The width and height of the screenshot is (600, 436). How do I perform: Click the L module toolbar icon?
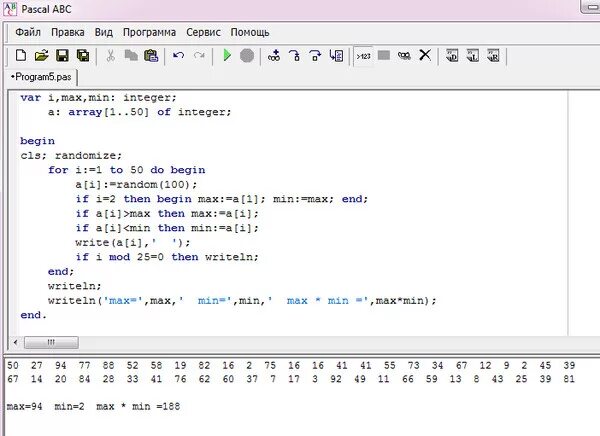tap(473, 56)
